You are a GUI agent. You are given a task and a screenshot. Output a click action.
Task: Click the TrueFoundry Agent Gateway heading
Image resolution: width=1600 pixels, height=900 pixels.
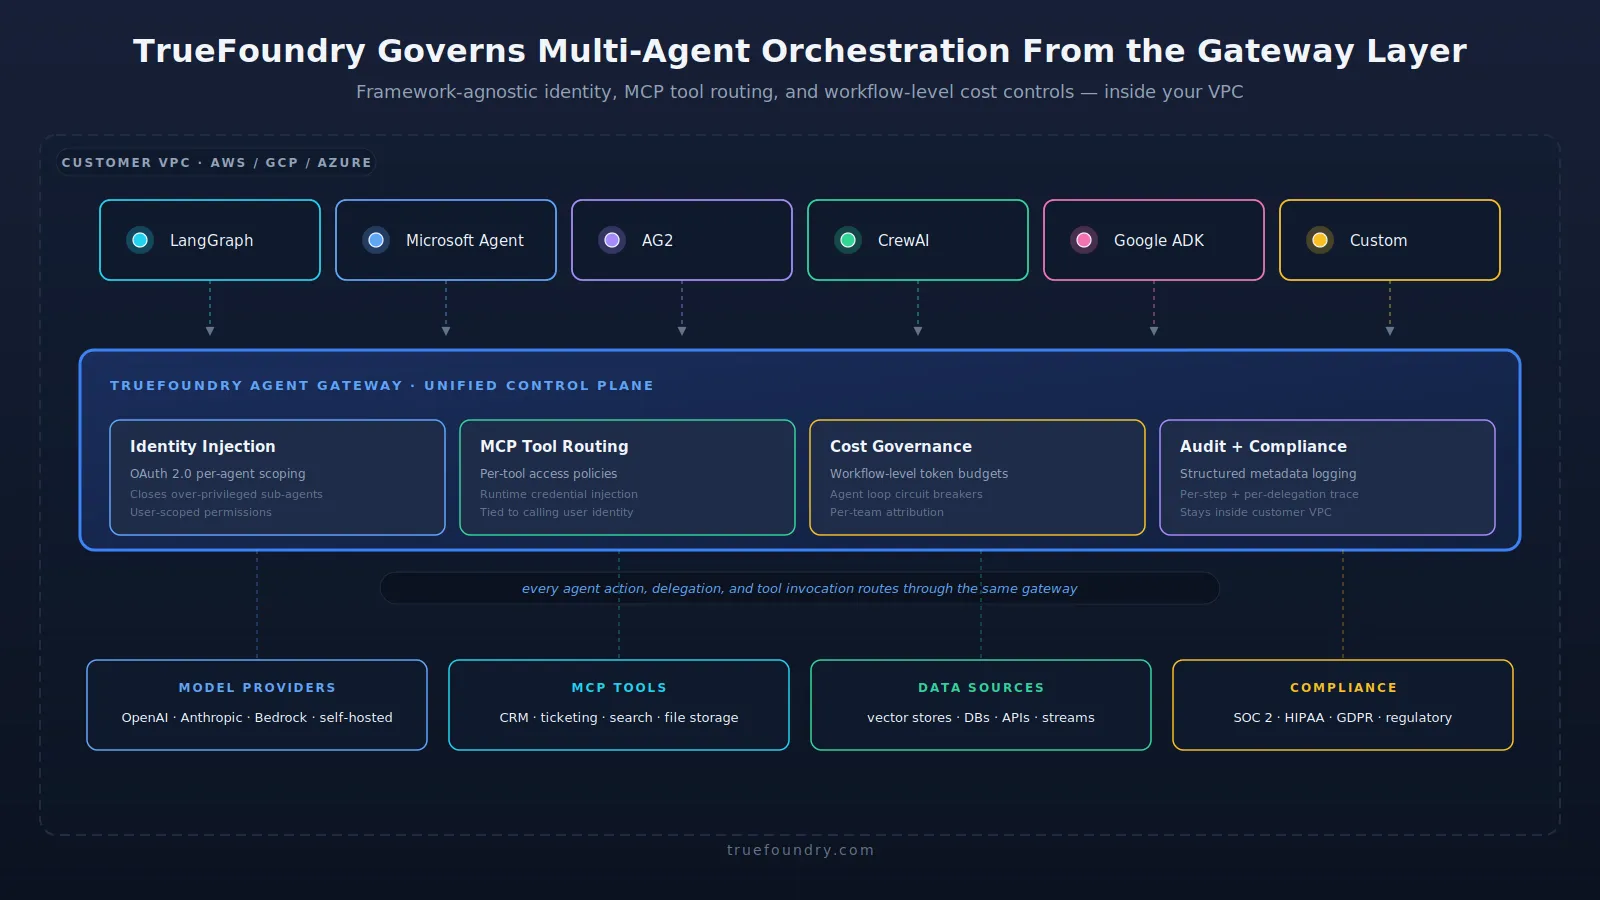pyautogui.click(x=382, y=385)
